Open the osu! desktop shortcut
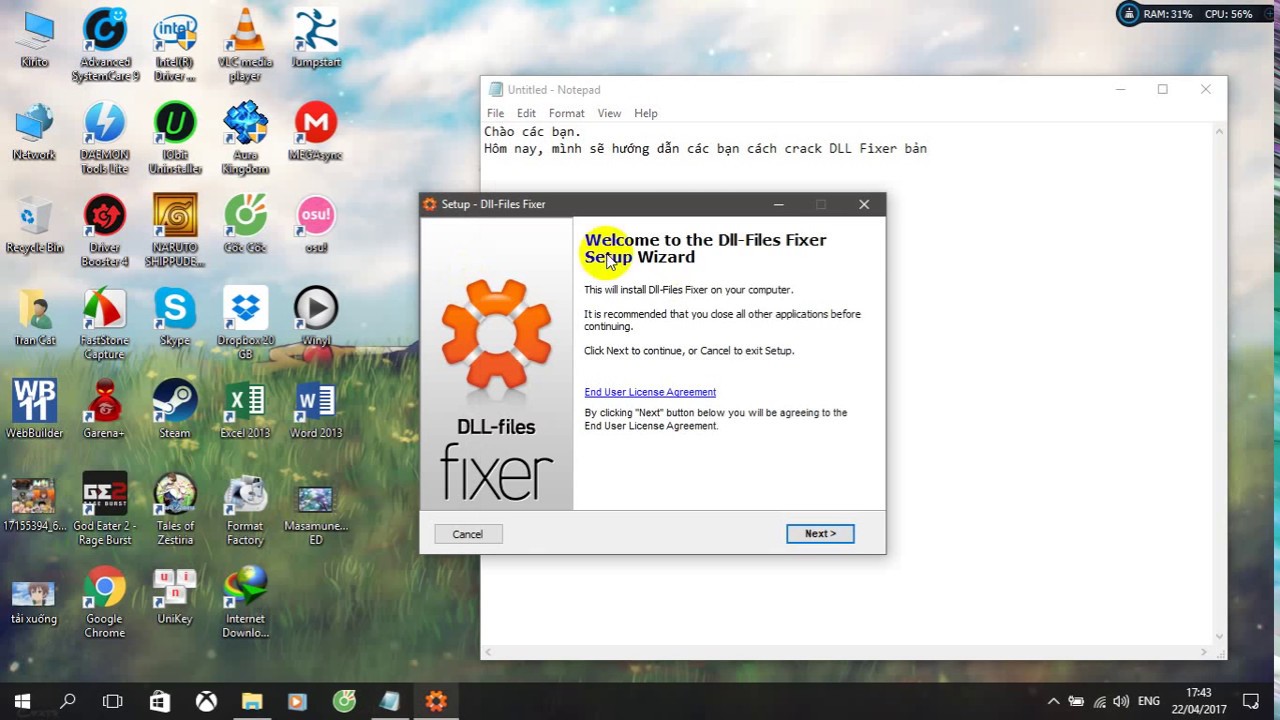1280x720 pixels. (x=316, y=224)
